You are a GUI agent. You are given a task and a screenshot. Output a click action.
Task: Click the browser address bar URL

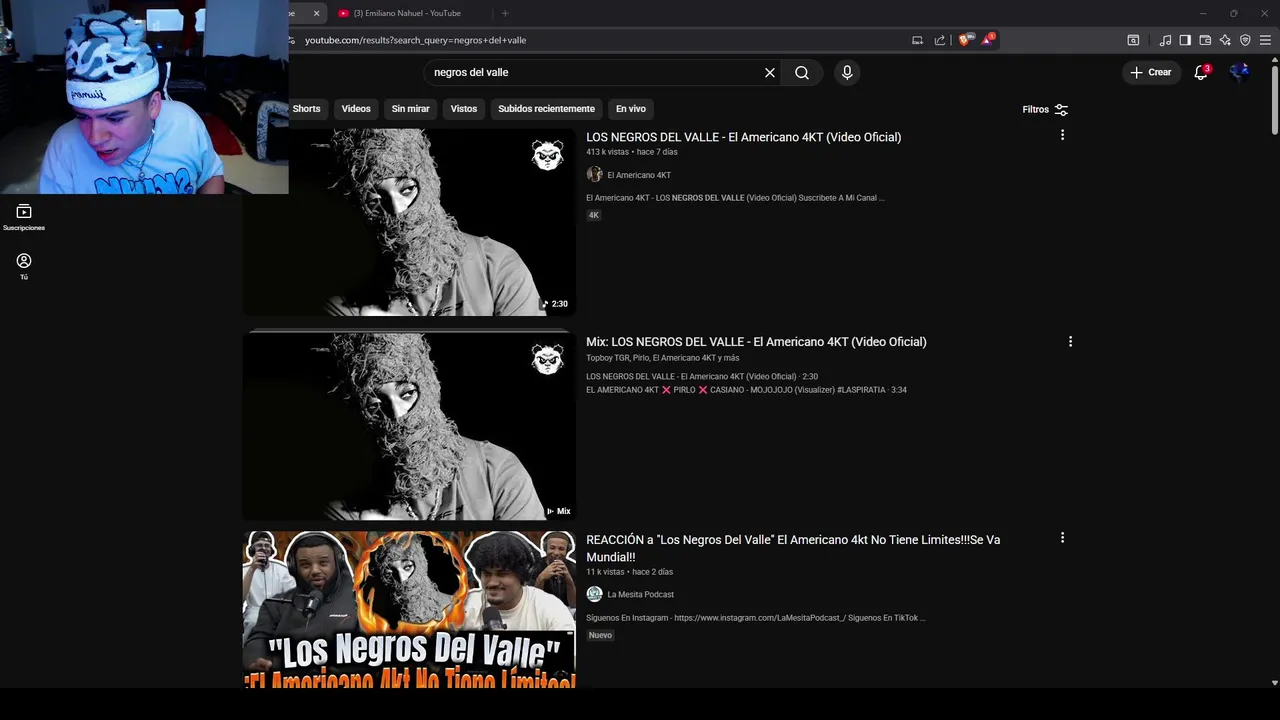click(x=415, y=40)
